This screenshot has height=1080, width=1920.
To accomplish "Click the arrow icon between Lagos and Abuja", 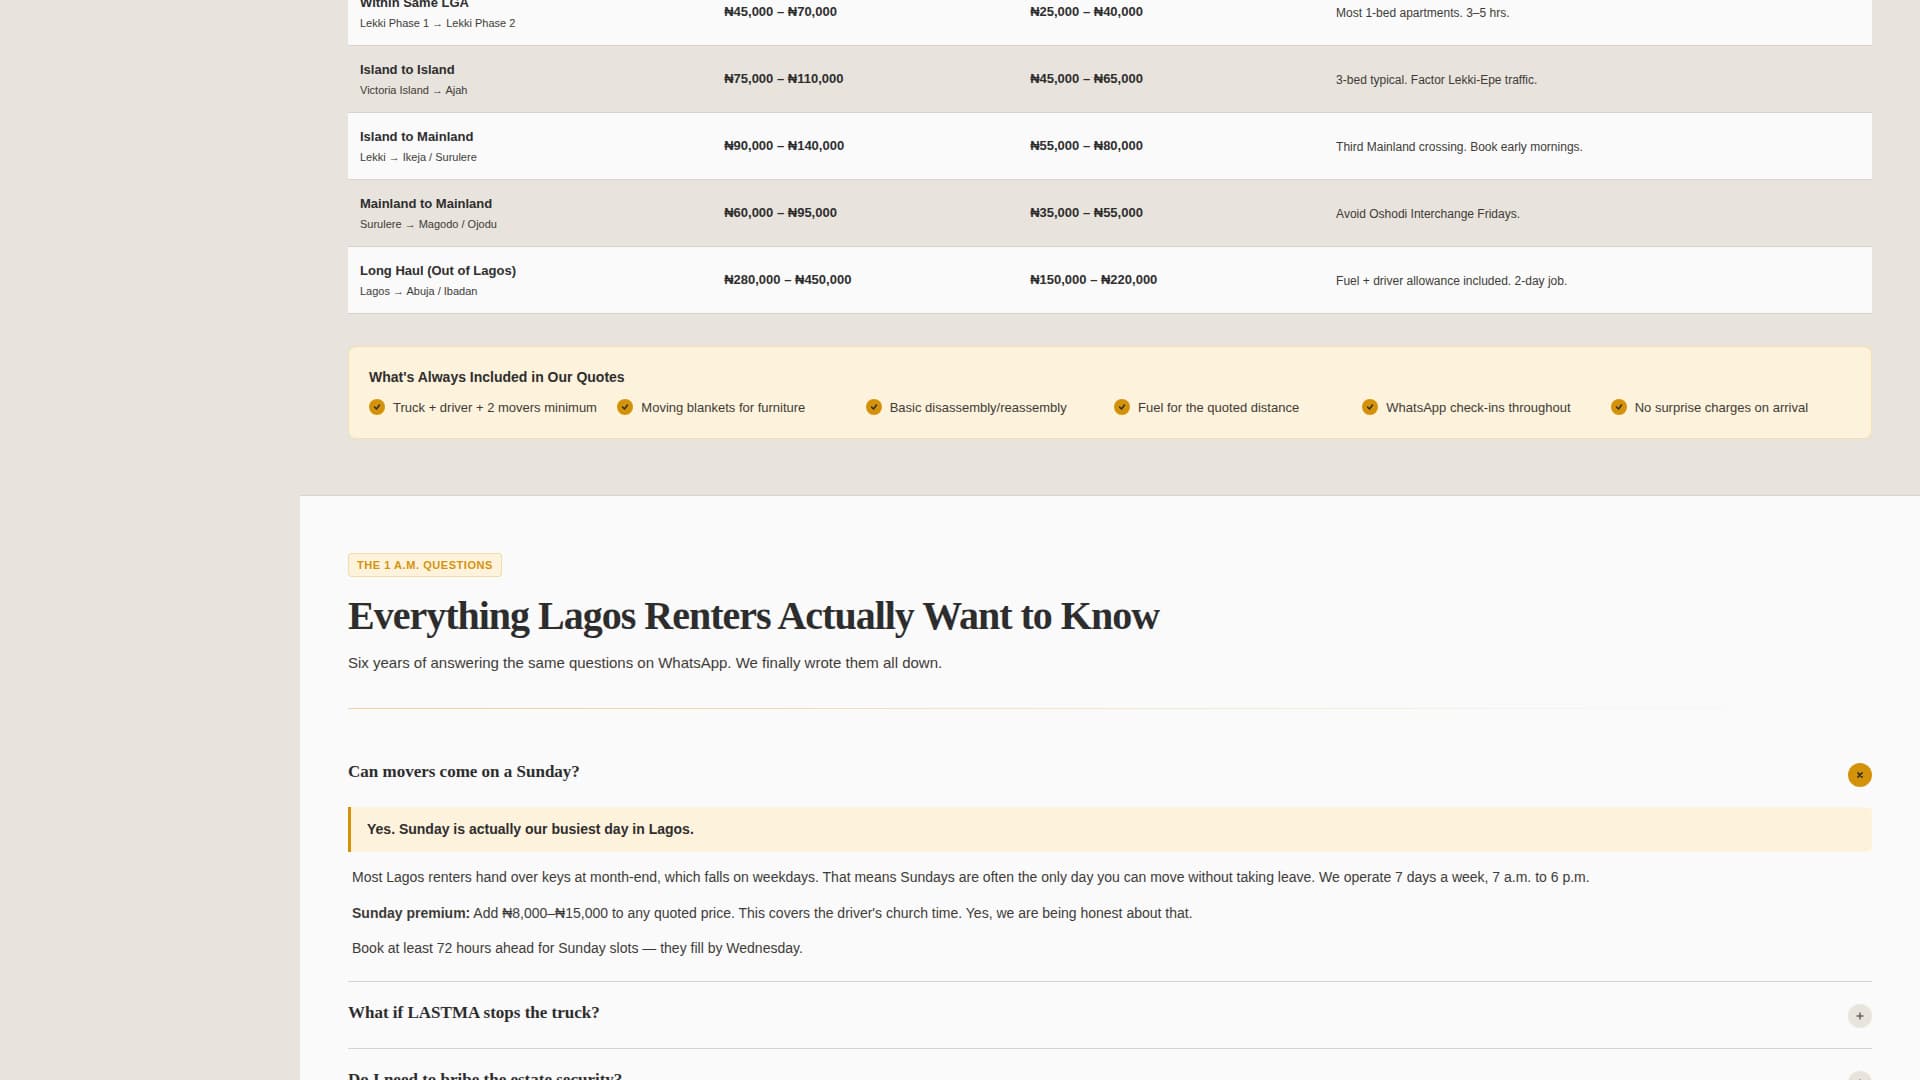I will click(x=399, y=291).
